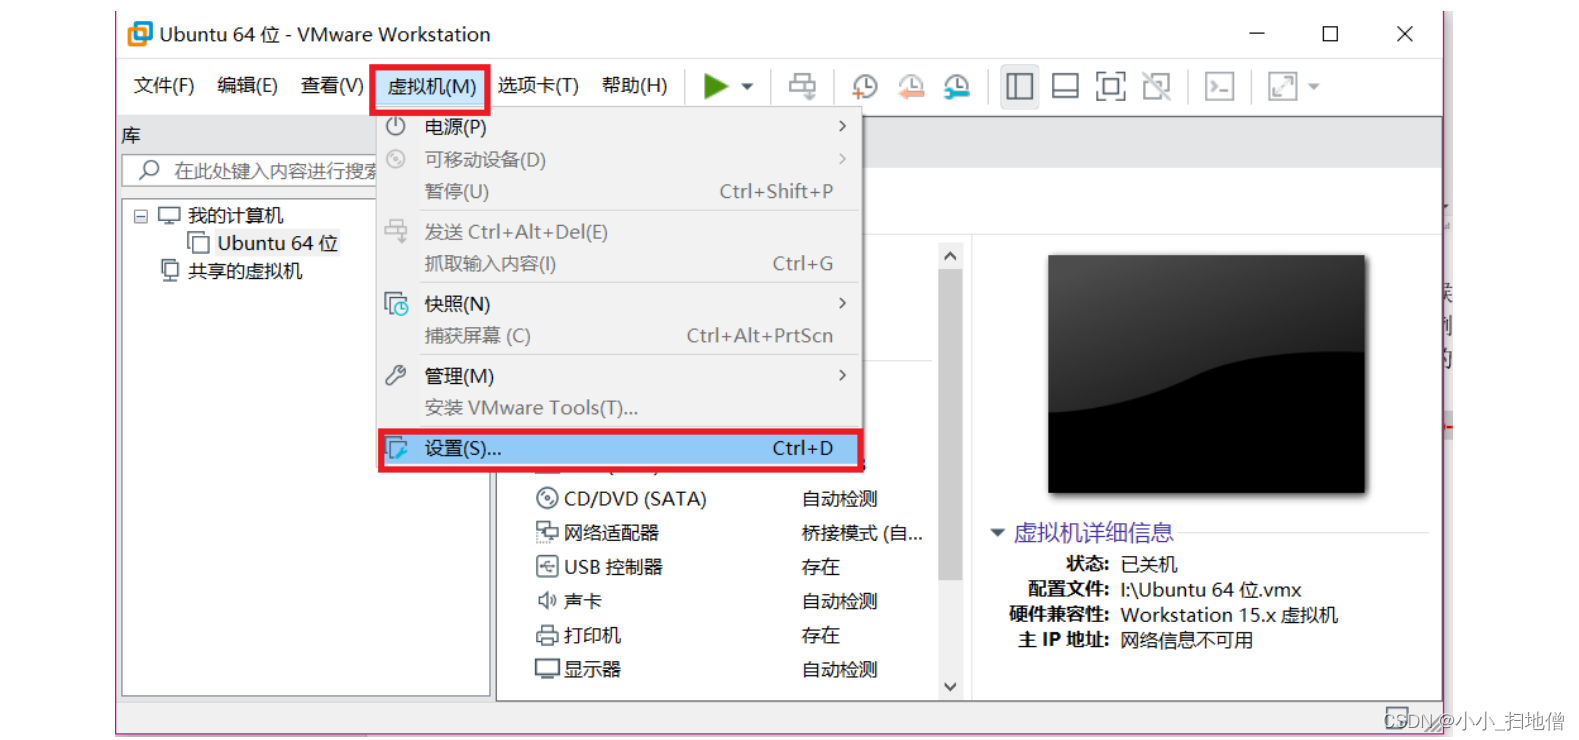Click the network adapter device icon
1579x740 pixels.
pyautogui.click(x=547, y=532)
